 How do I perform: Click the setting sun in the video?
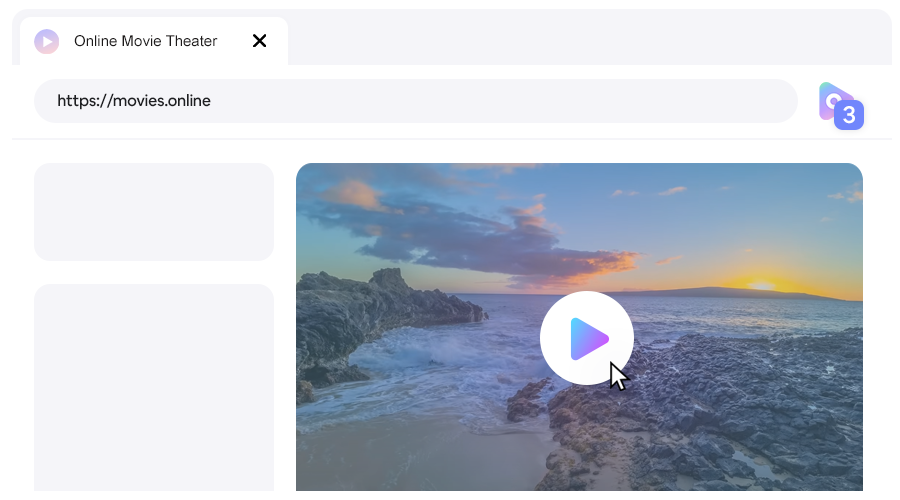tap(762, 285)
